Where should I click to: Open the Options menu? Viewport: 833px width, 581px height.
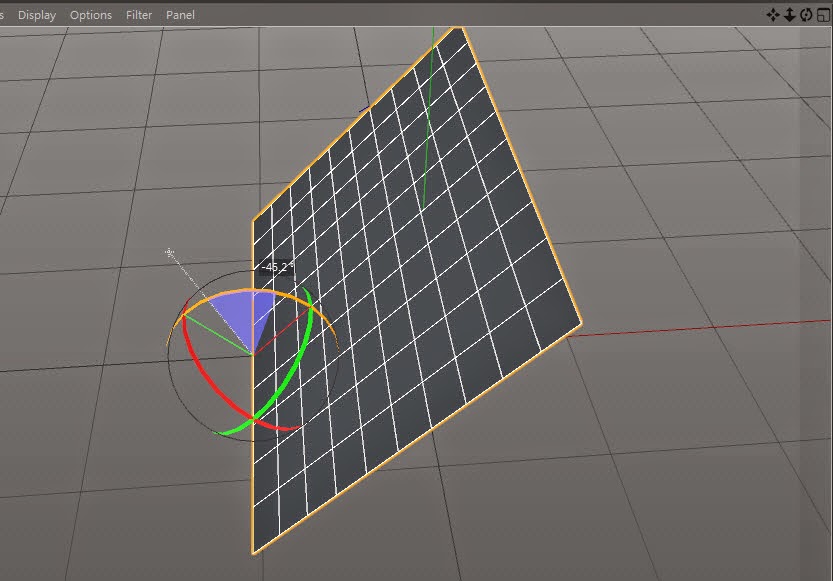[90, 15]
